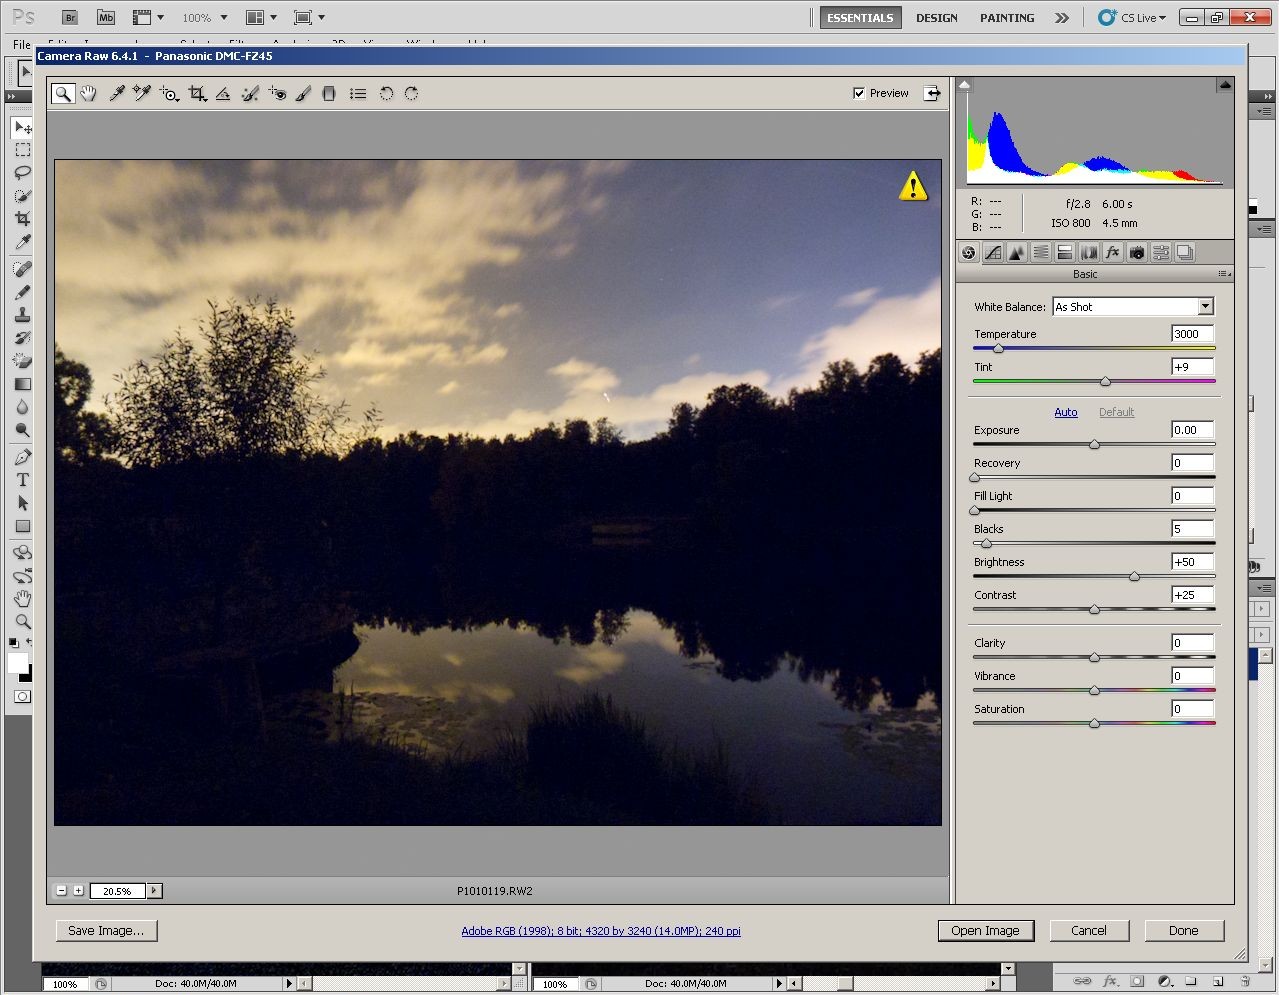Expand the workspace switcher chevron
1279x995 pixels.
click(1062, 18)
